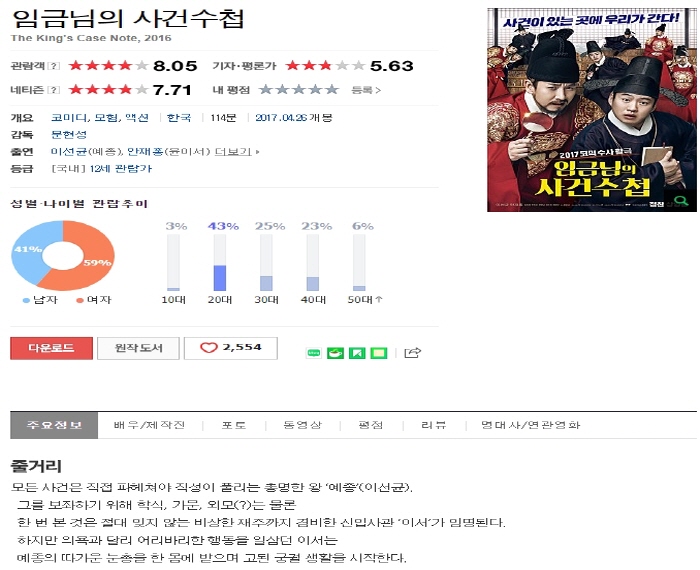Screen dimensions: 700x570
Task: Click the magnifier icon on the poster
Action: (x=681, y=200)
